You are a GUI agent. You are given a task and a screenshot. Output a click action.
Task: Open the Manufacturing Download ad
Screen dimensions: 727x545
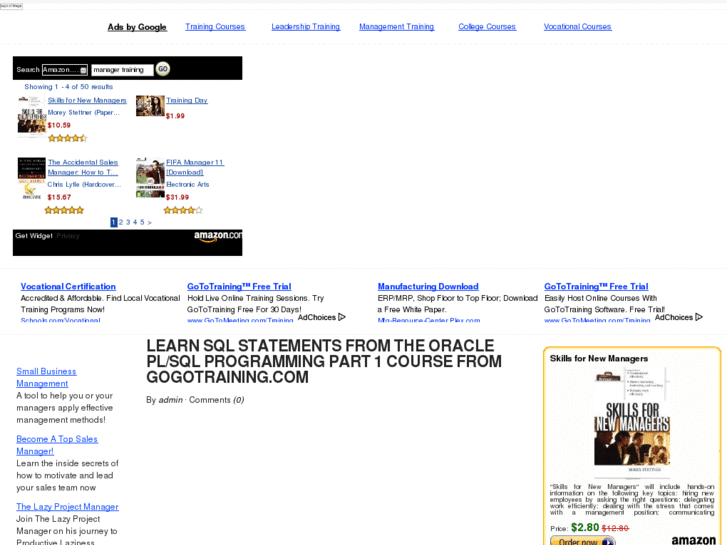click(x=428, y=287)
